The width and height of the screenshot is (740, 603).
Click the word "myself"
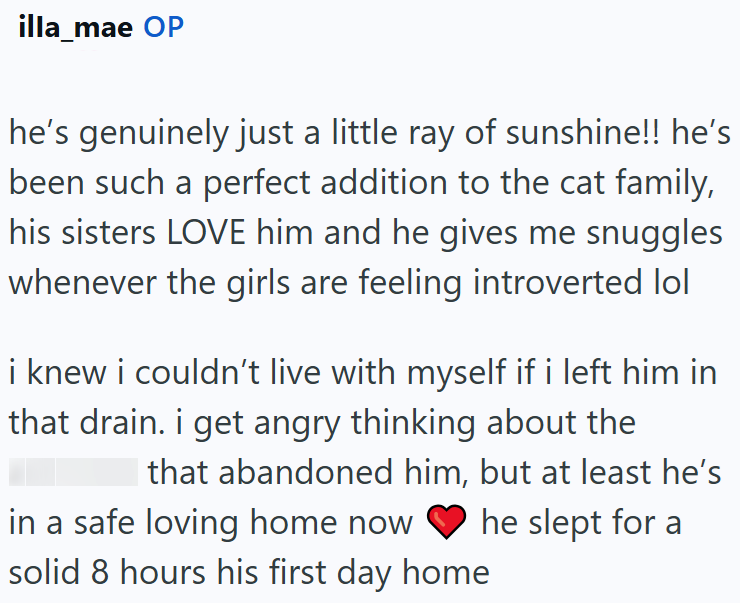[x=457, y=374]
